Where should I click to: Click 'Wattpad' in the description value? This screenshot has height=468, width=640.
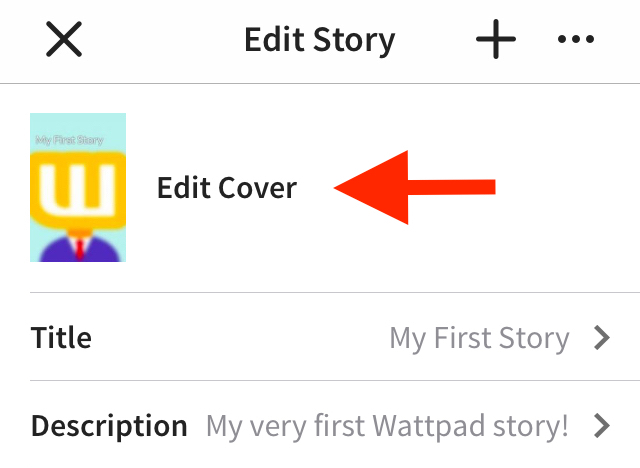(x=429, y=426)
